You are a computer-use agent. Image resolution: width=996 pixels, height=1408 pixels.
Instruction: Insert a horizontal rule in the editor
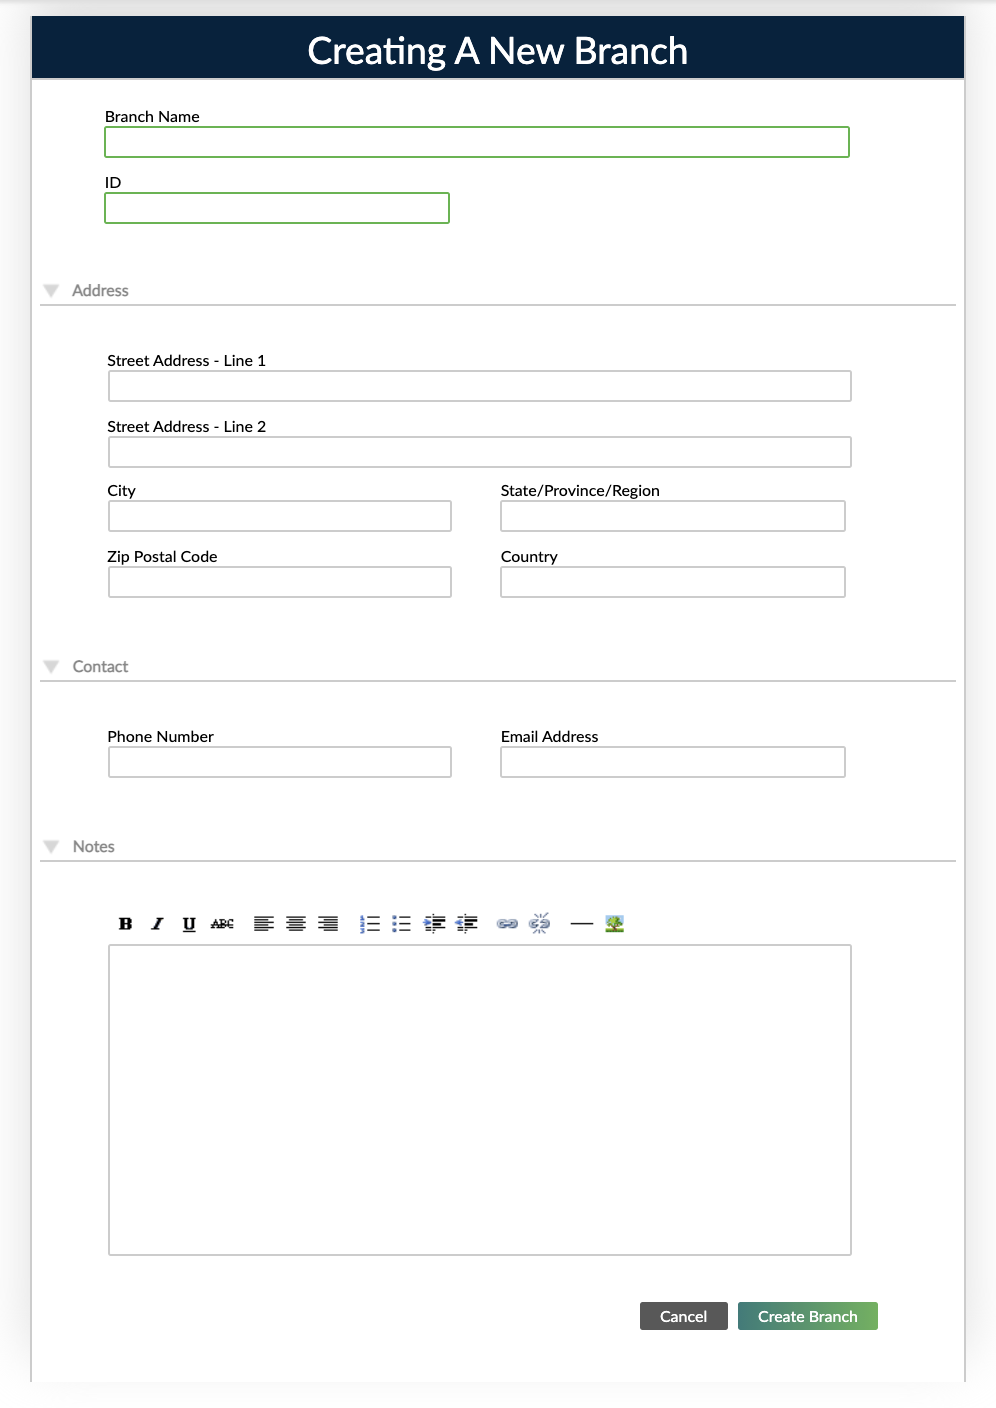[580, 923]
